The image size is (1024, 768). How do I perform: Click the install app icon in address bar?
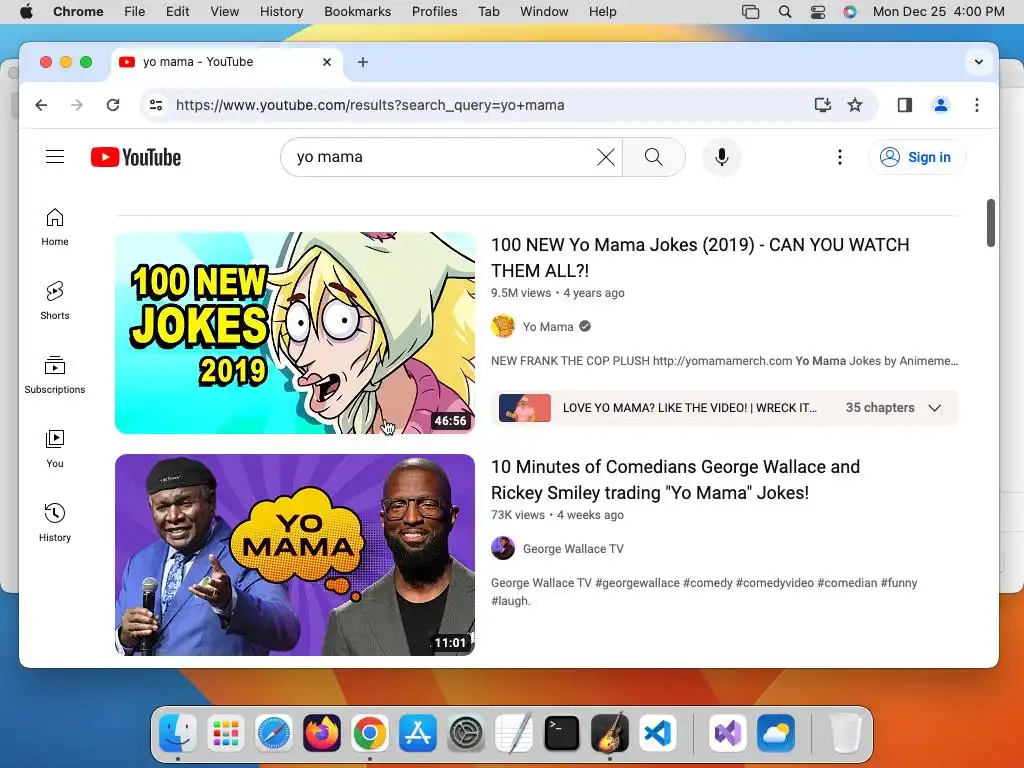[x=823, y=104]
